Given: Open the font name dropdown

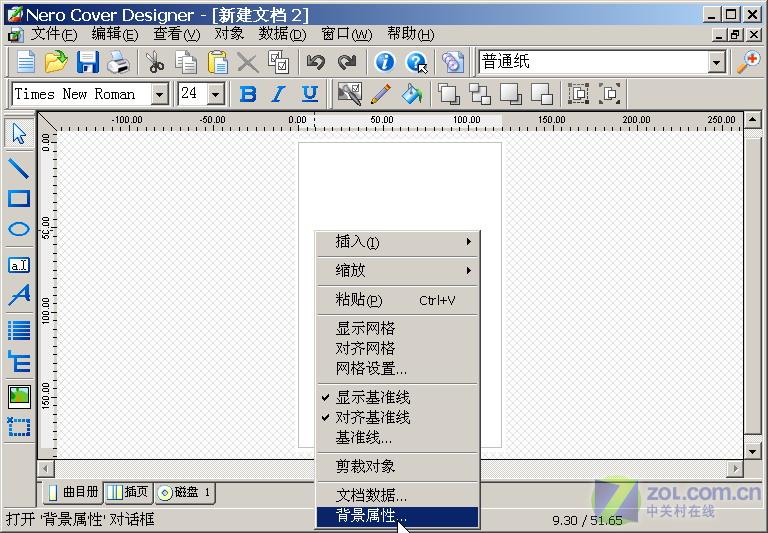Looking at the screenshot, I should pyautogui.click(x=159, y=94).
